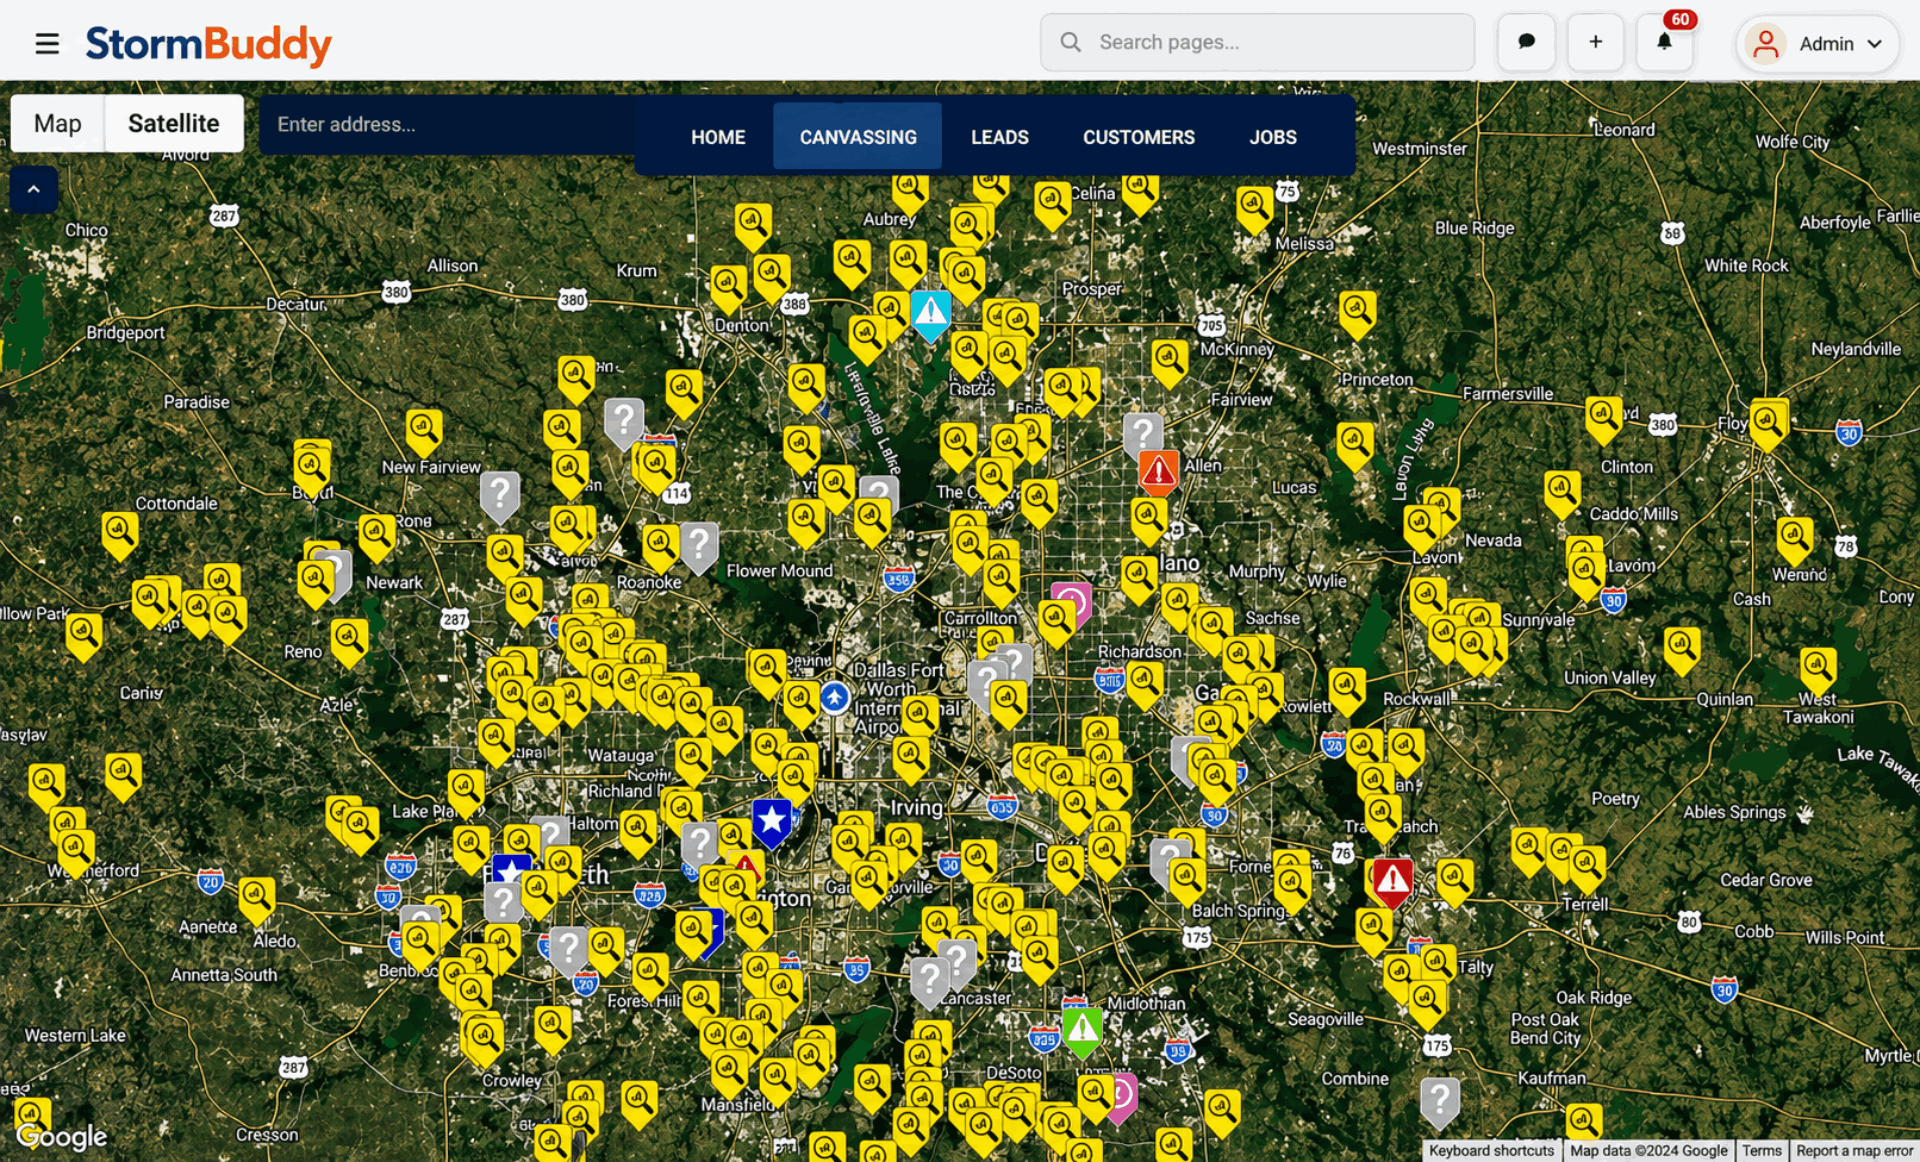Open the map Terms link

[1761, 1151]
